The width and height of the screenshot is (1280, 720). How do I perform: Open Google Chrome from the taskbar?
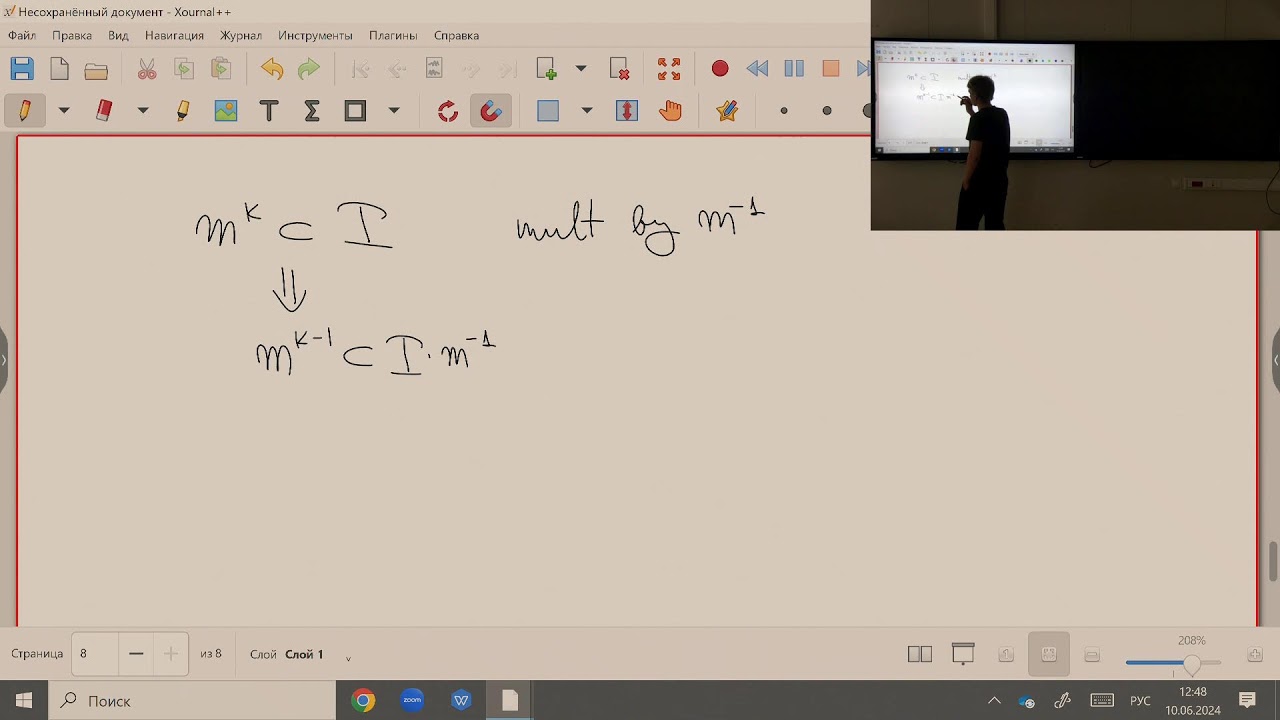[363, 701]
